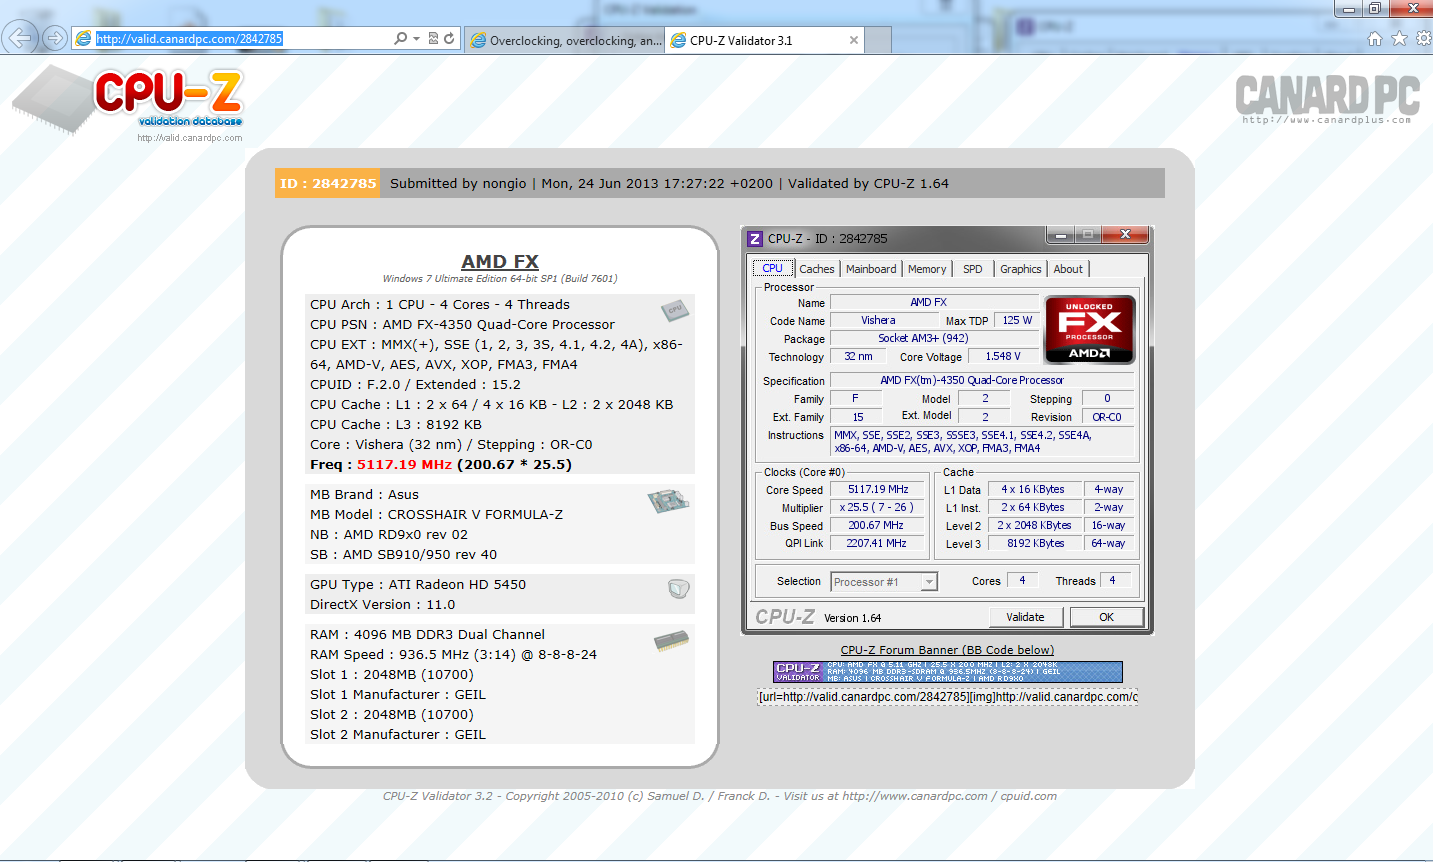Click the BB code URL text field
1433x862 pixels.
point(947,696)
